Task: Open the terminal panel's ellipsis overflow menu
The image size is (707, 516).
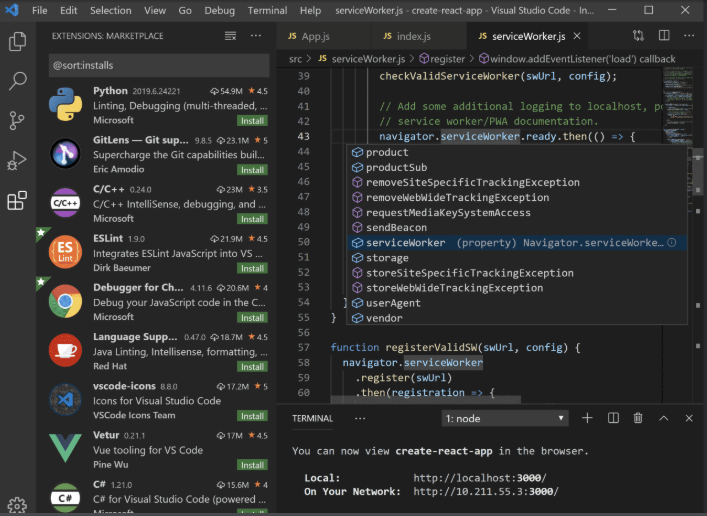Action: [x=360, y=418]
